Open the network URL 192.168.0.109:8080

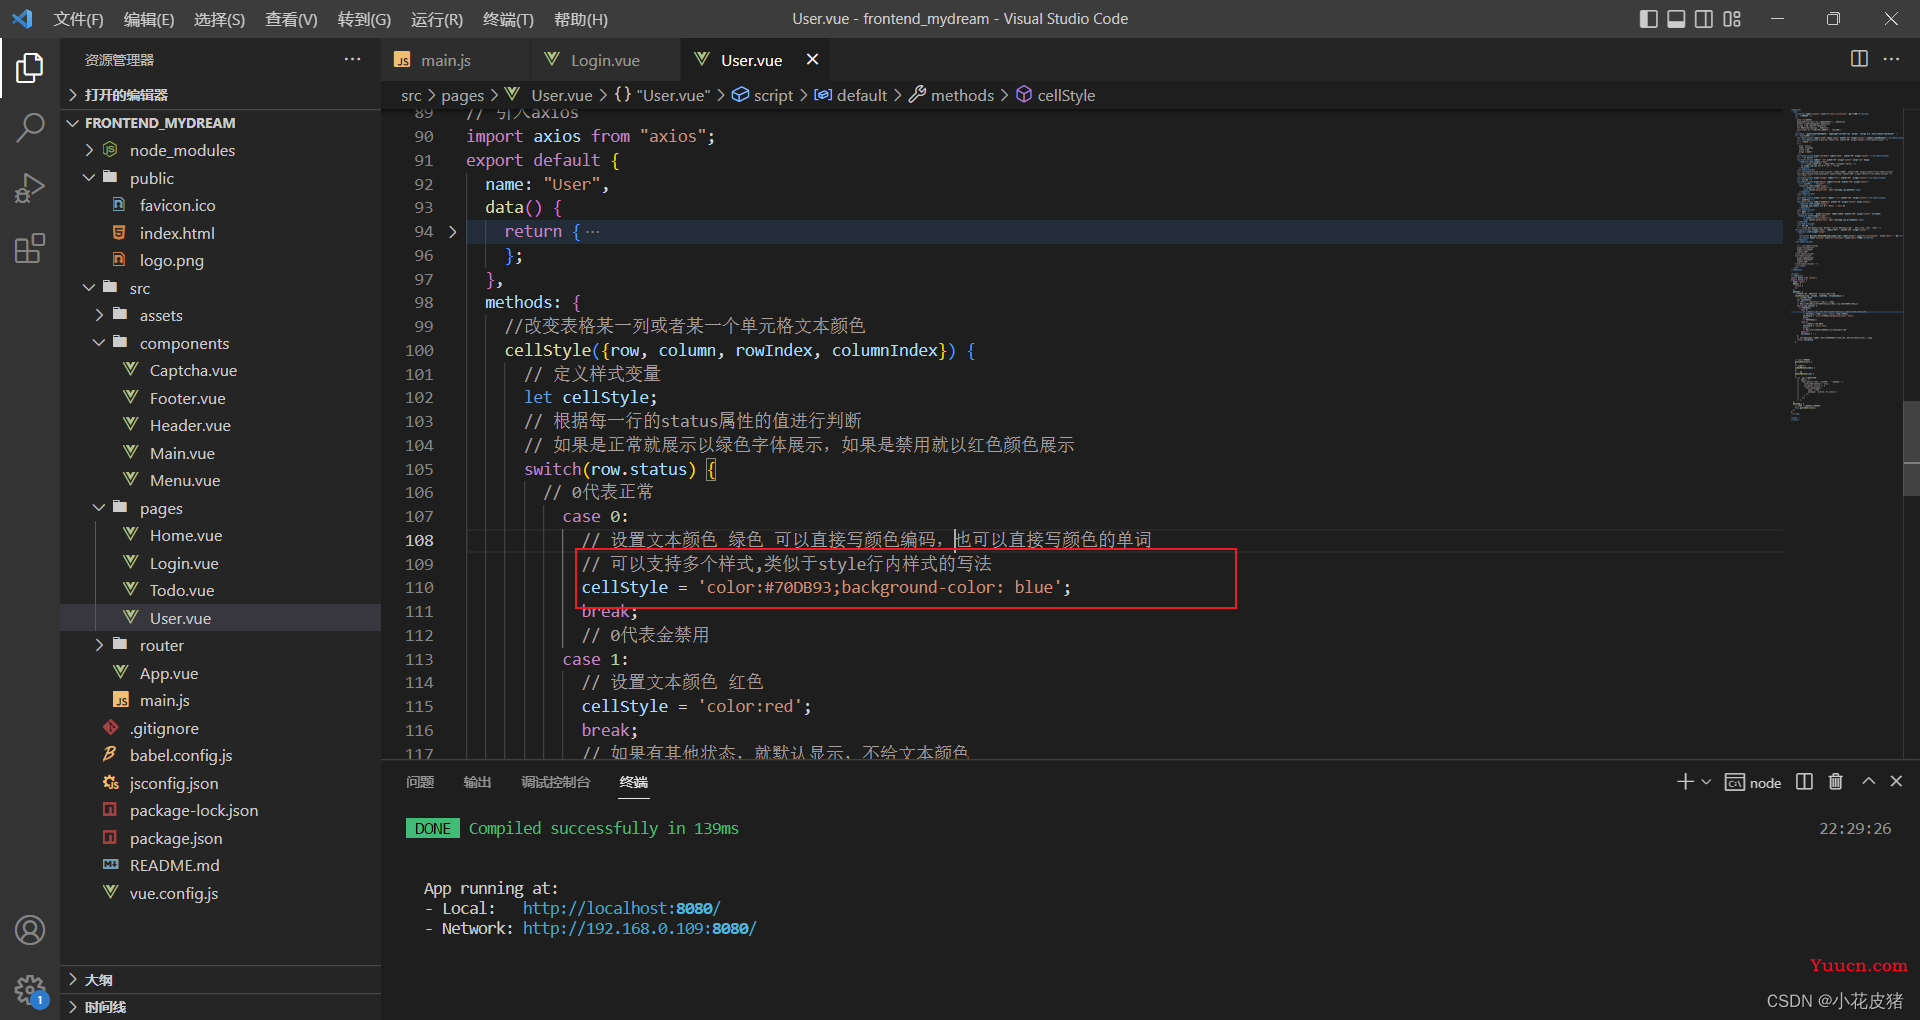click(x=639, y=928)
